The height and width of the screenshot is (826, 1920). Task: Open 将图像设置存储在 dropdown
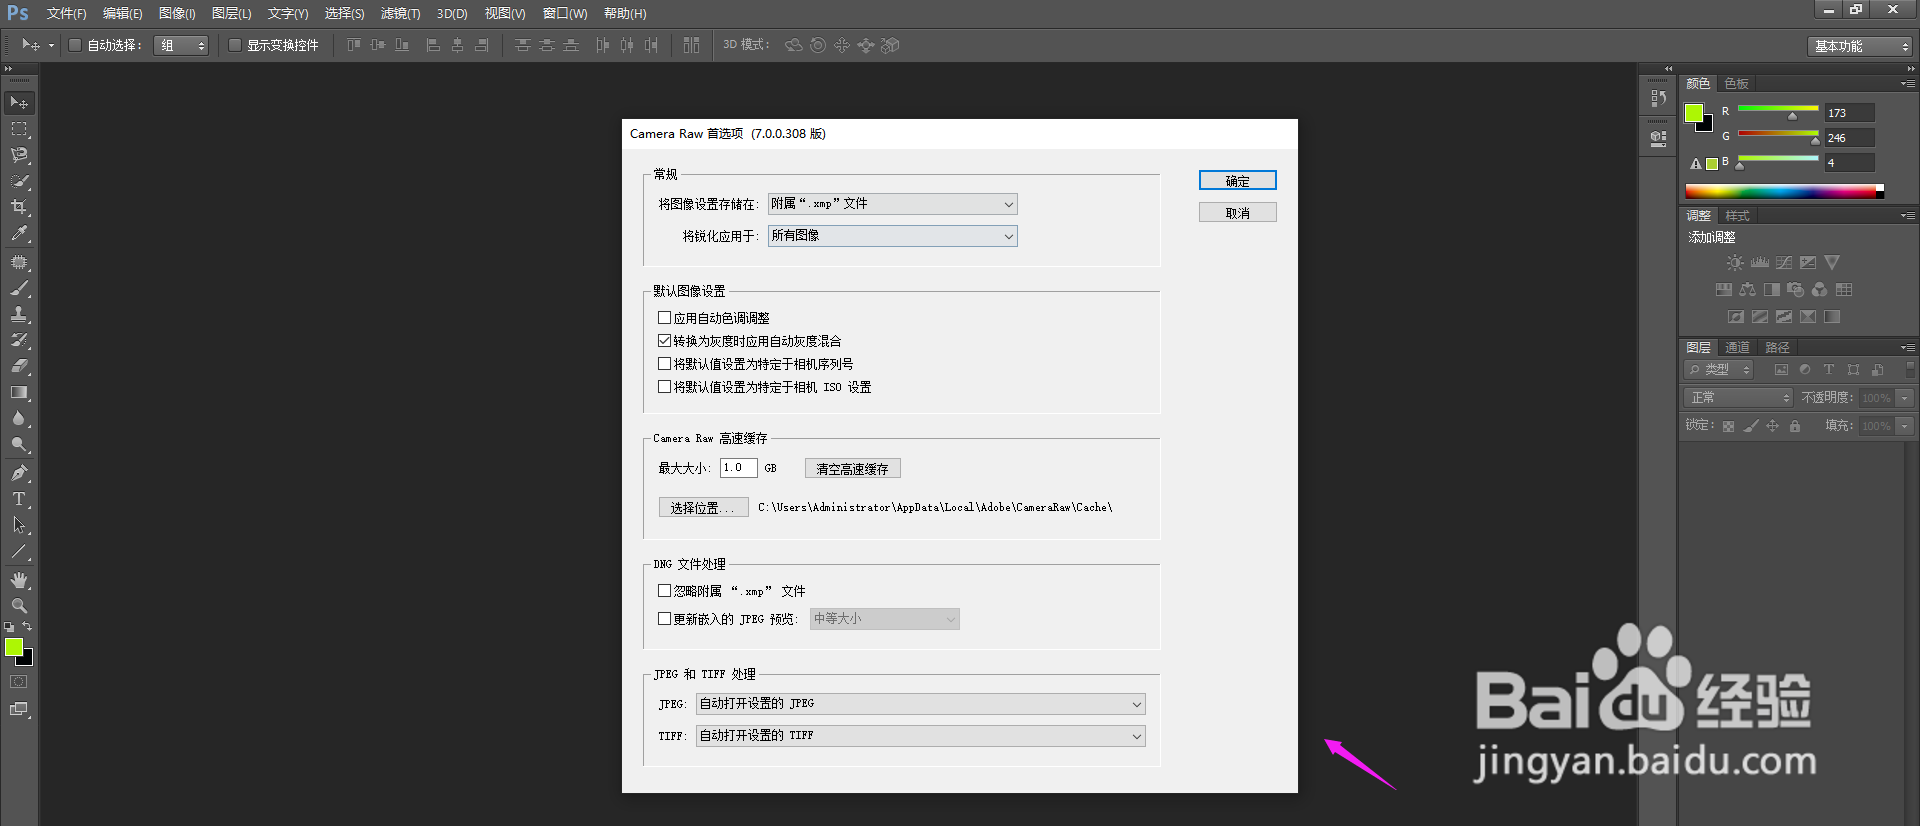893,204
